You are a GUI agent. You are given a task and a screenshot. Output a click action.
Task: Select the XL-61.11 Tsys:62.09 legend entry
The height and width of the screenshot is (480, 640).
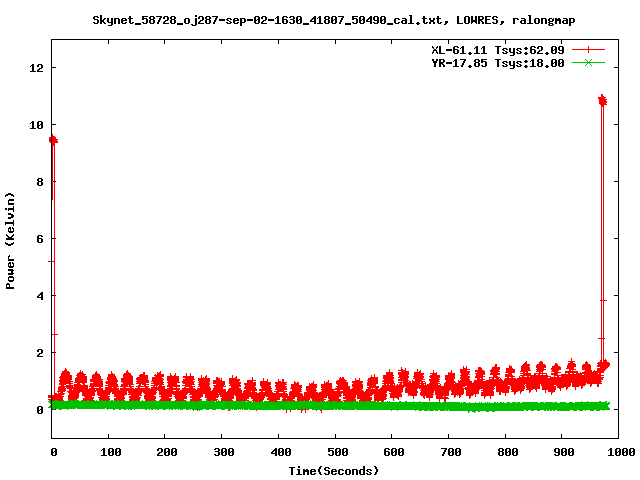[498, 50]
